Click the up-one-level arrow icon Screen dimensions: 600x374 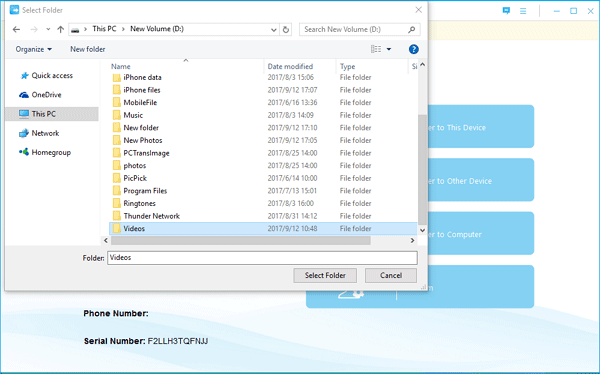pos(60,29)
